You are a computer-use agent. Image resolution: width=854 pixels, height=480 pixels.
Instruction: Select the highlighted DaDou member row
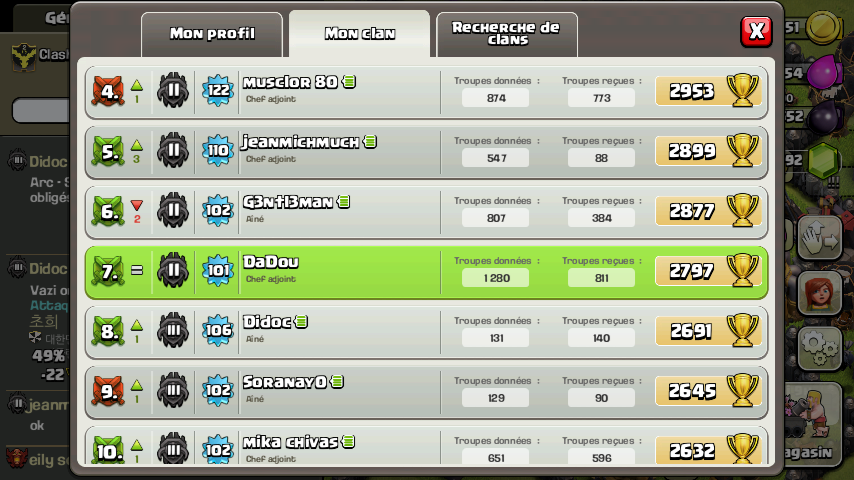tap(426, 271)
